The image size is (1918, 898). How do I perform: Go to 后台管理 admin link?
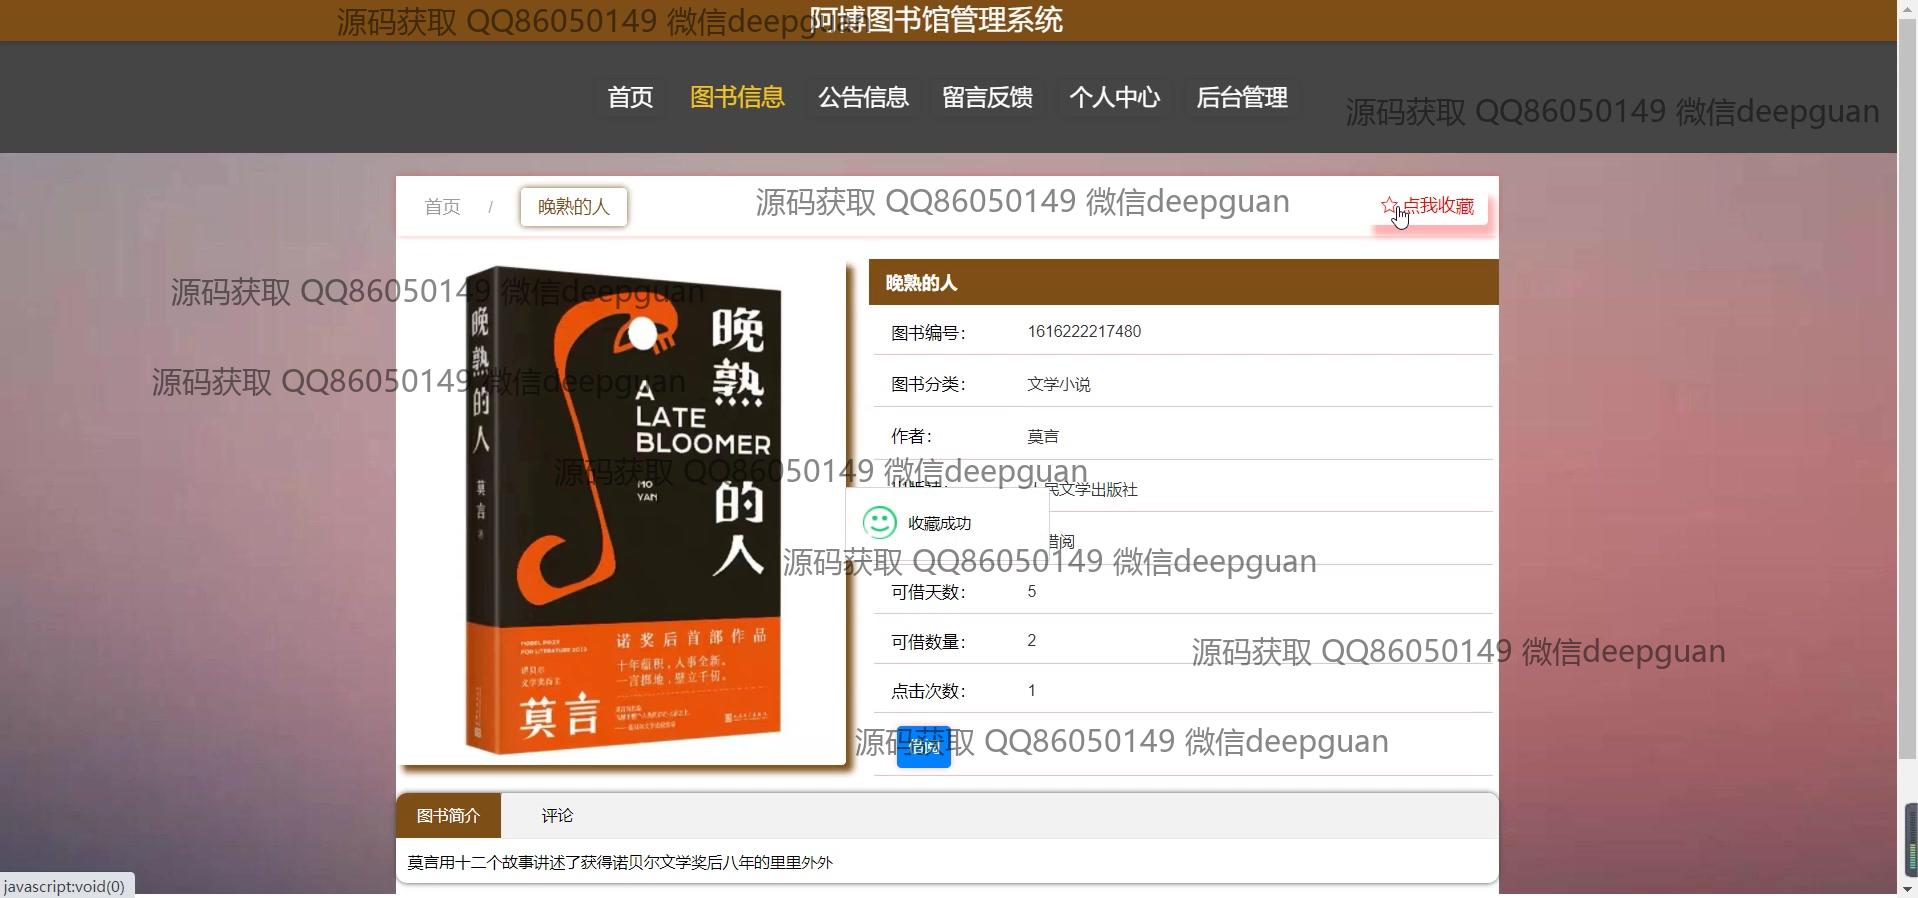pos(1241,97)
